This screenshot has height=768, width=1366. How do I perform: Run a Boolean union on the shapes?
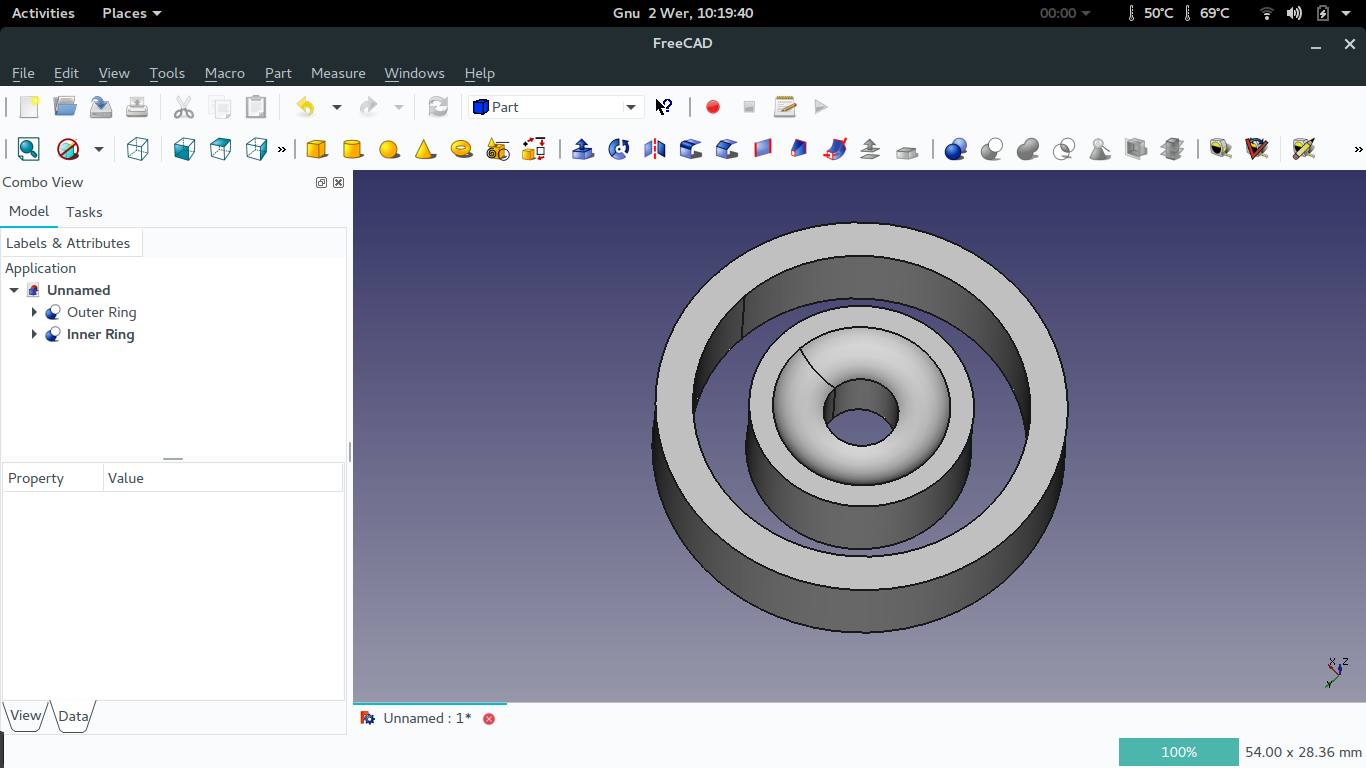tap(1029, 148)
